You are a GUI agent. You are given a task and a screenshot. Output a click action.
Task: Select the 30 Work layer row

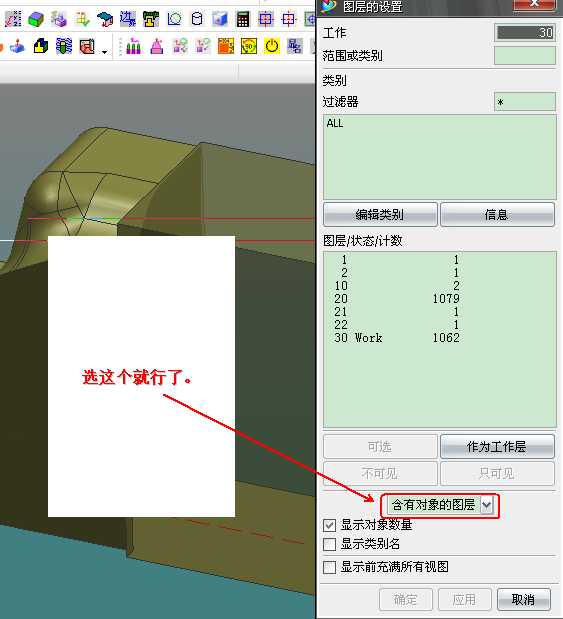pos(439,338)
